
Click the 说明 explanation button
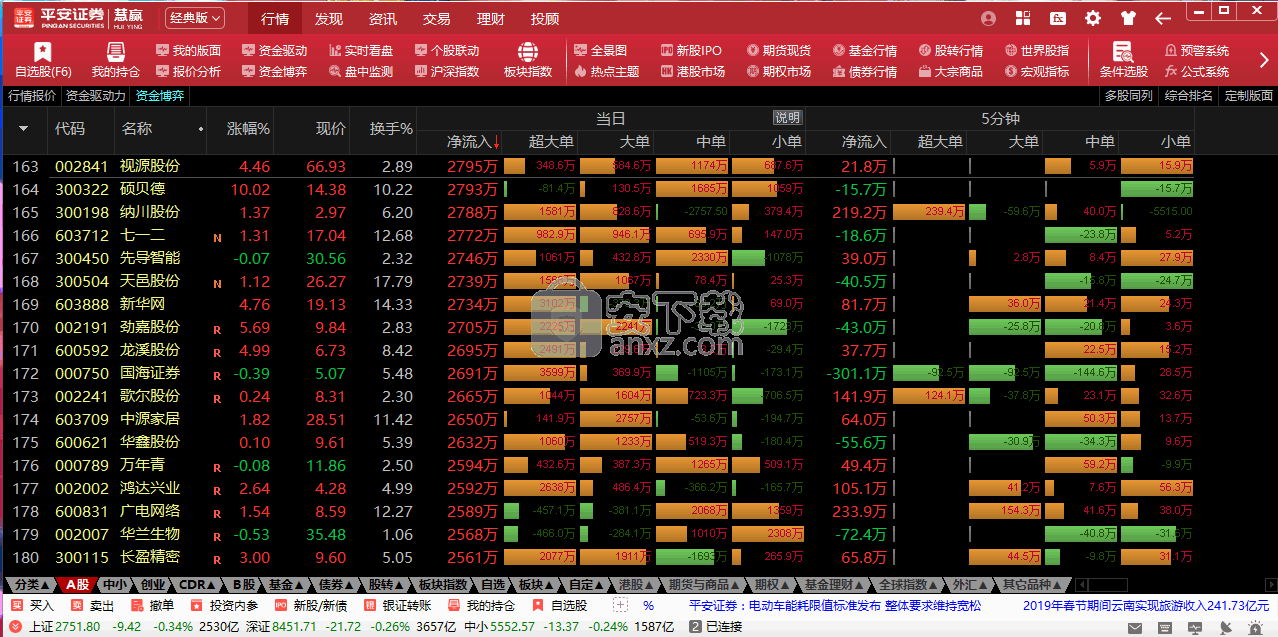point(787,117)
